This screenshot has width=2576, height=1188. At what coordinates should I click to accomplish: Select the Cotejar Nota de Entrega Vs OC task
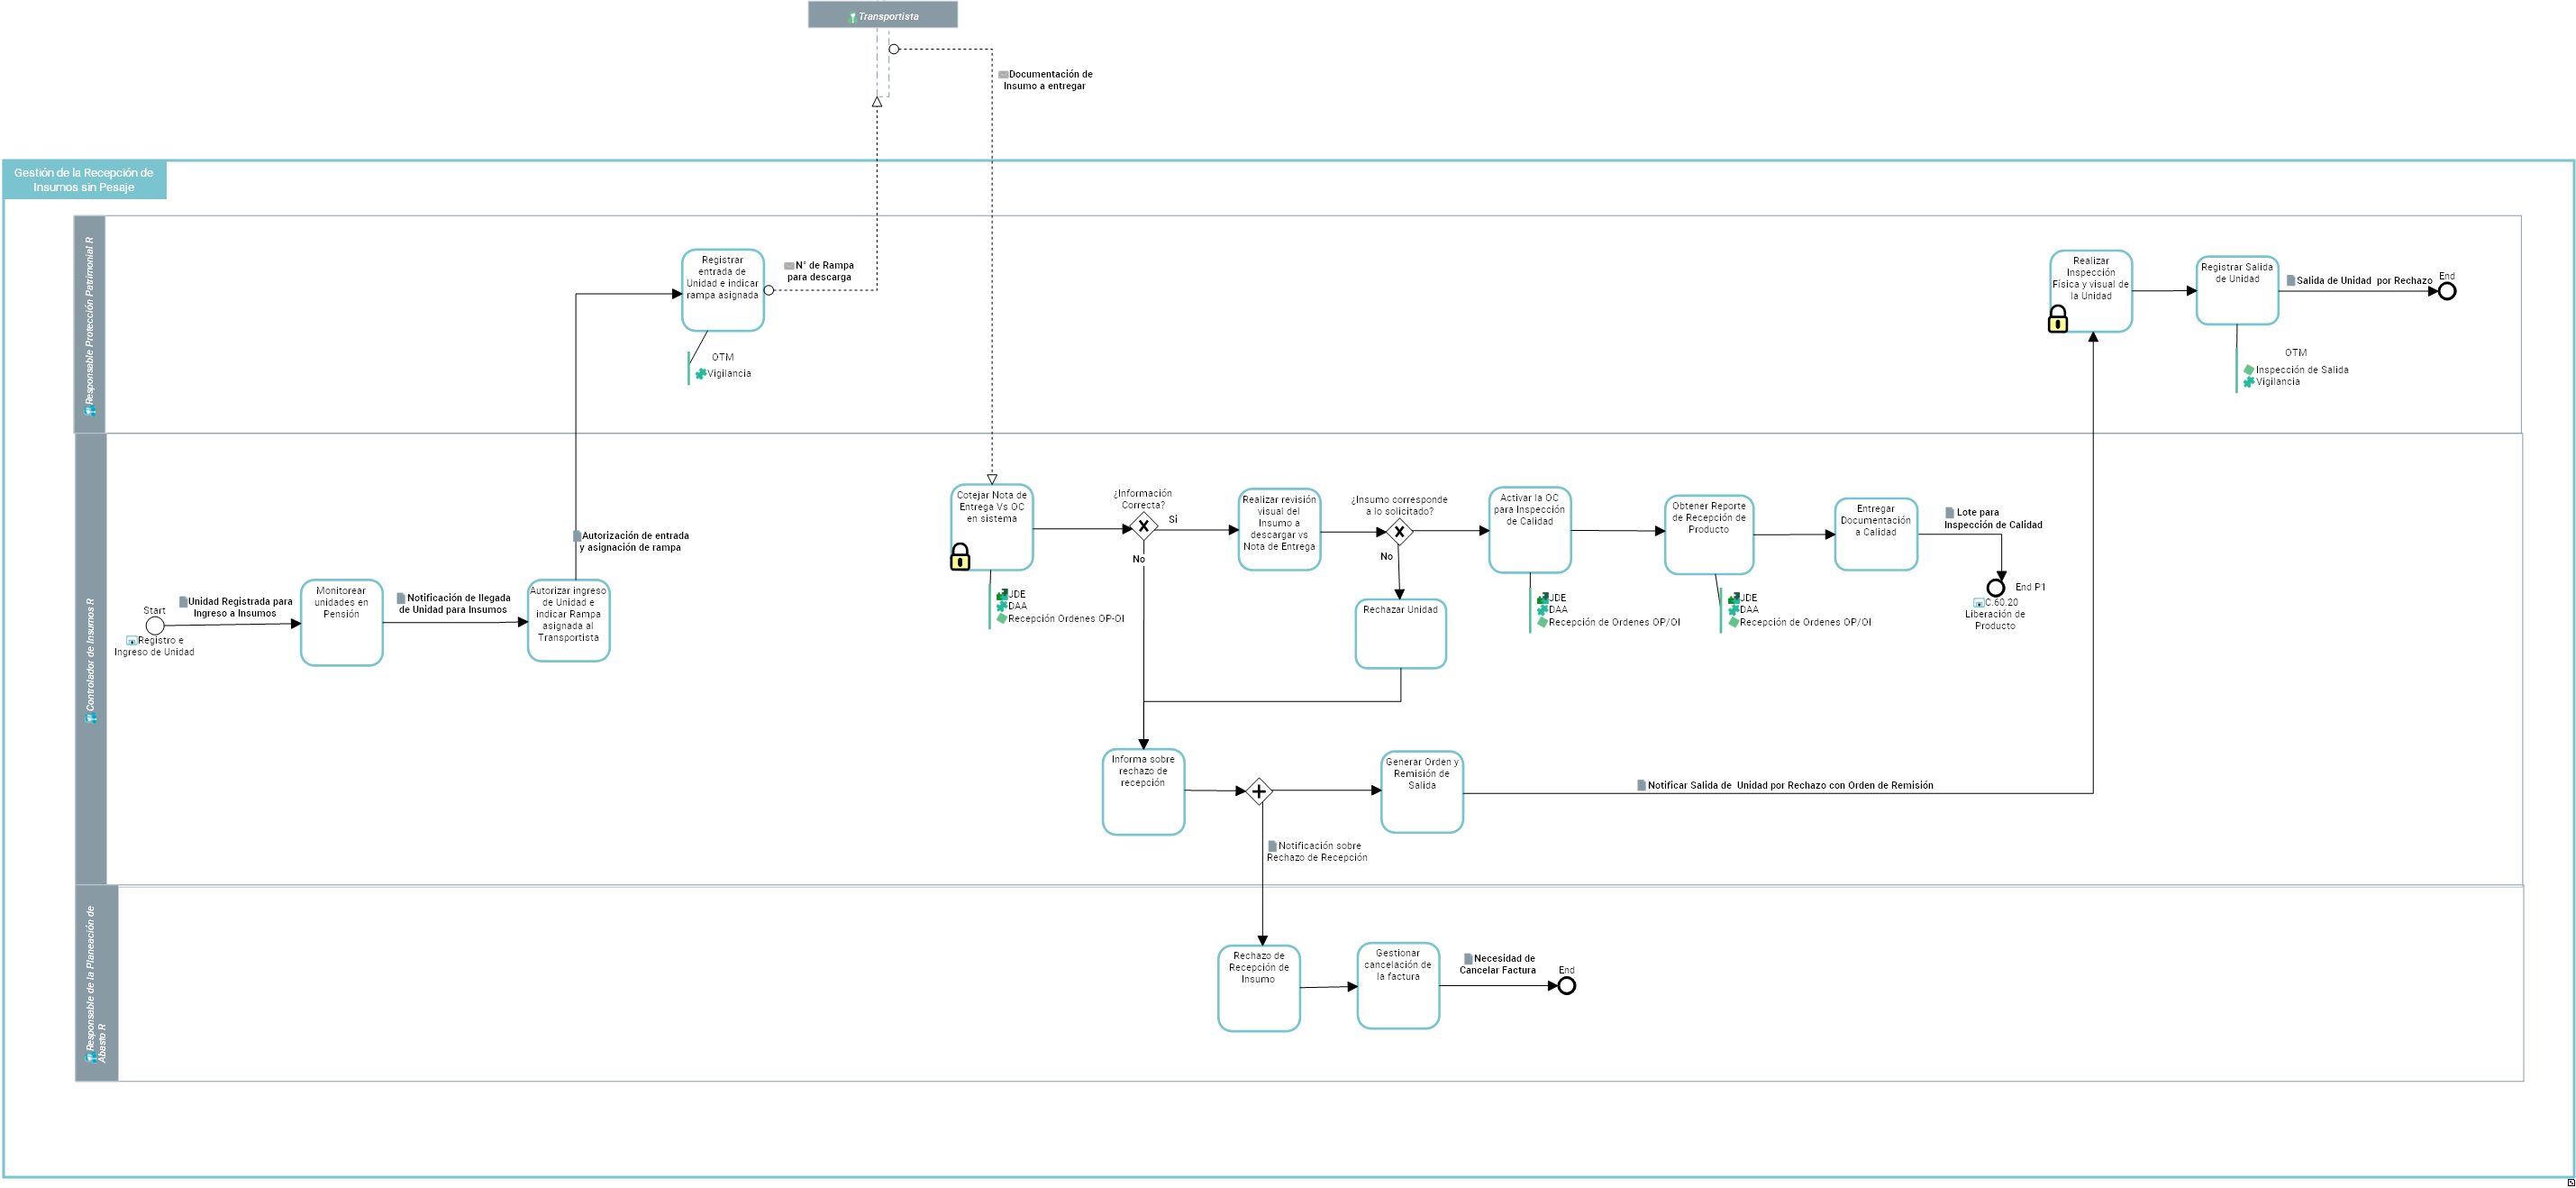click(992, 528)
